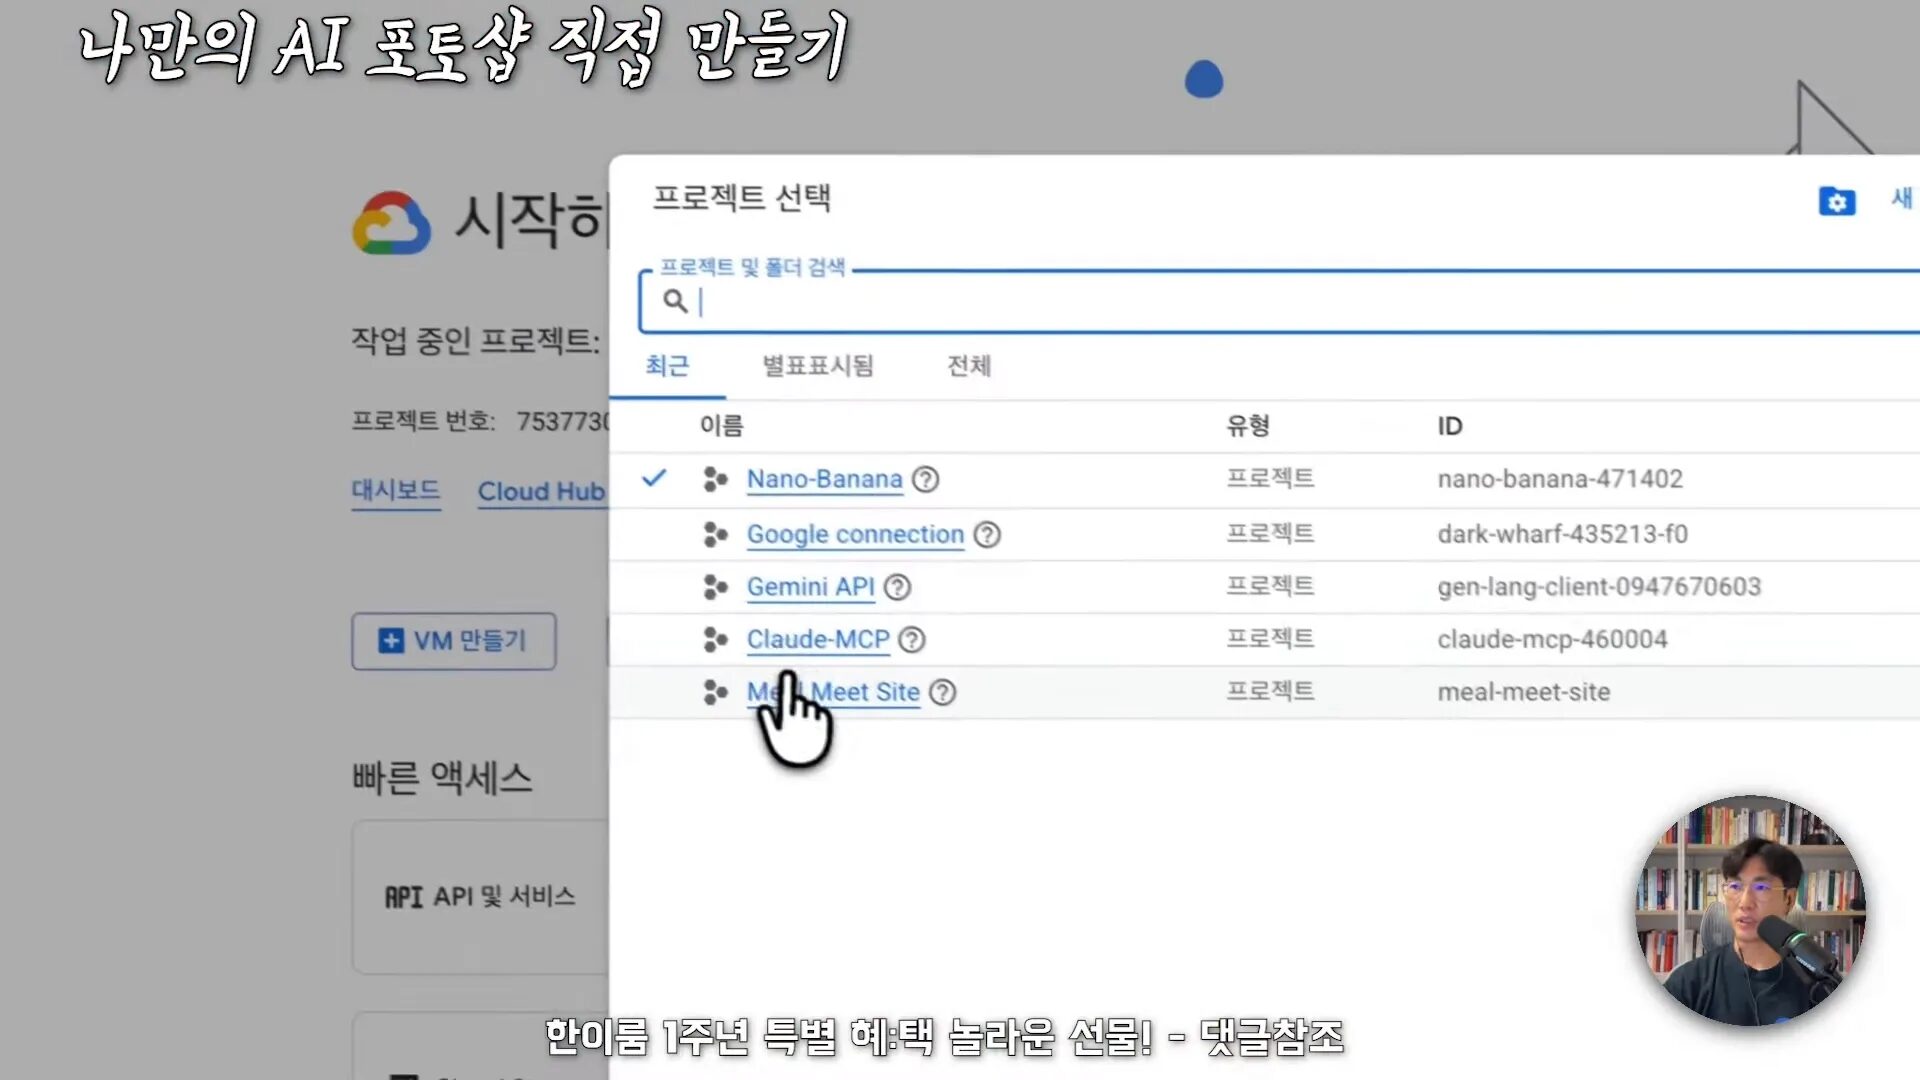The height and width of the screenshot is (1080, 1920).
Task: Click the 유형 column header
Action: (1248, 426)
